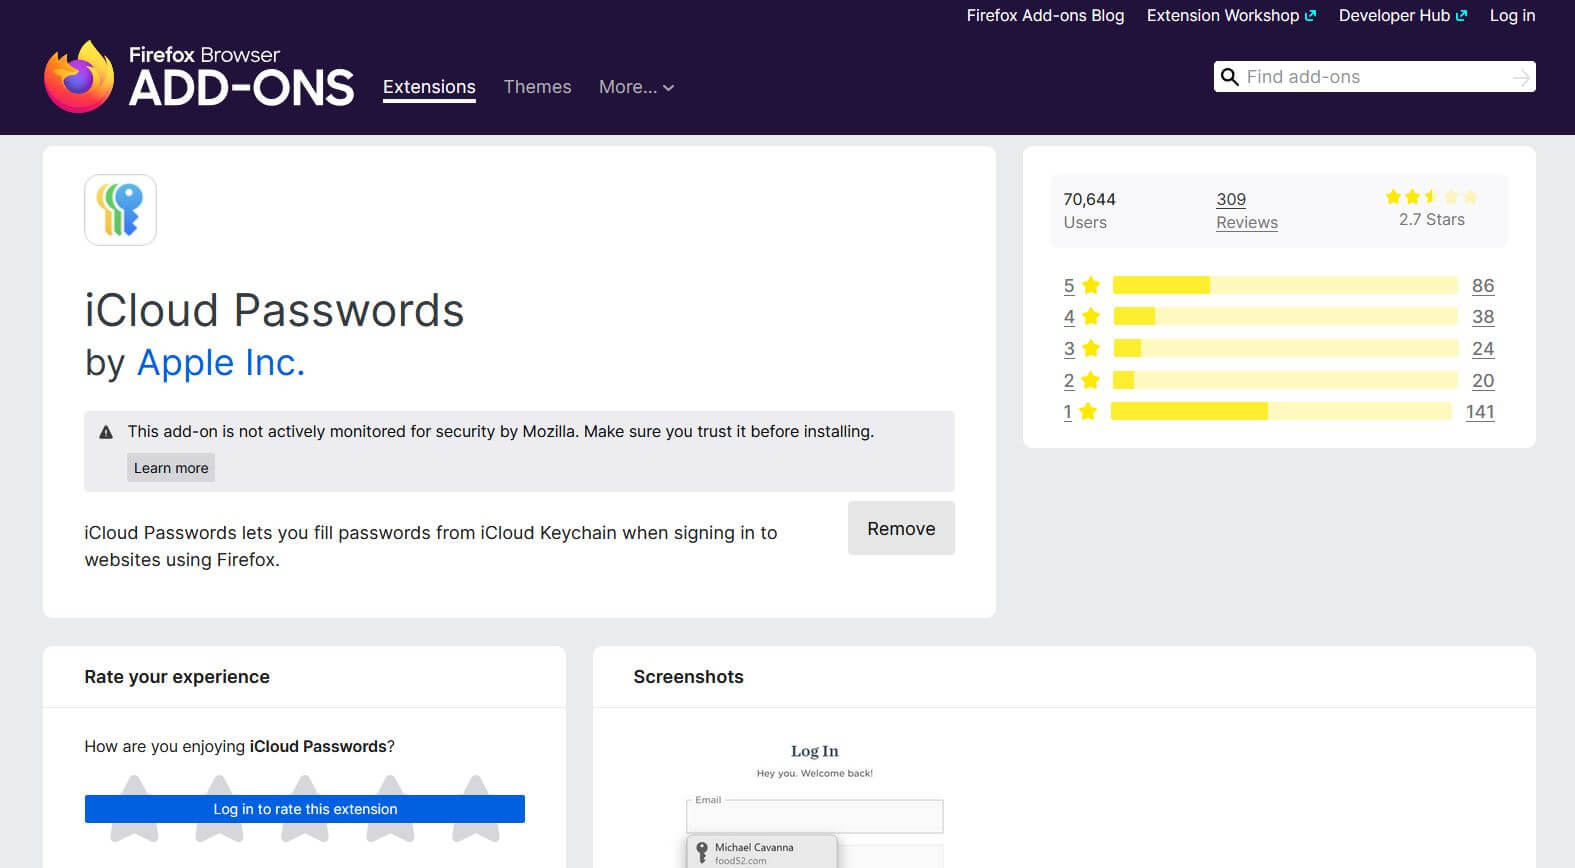This screenshot has height=868, width=1575.
Task: Click the Rate your experience heading
Action: 177,677
